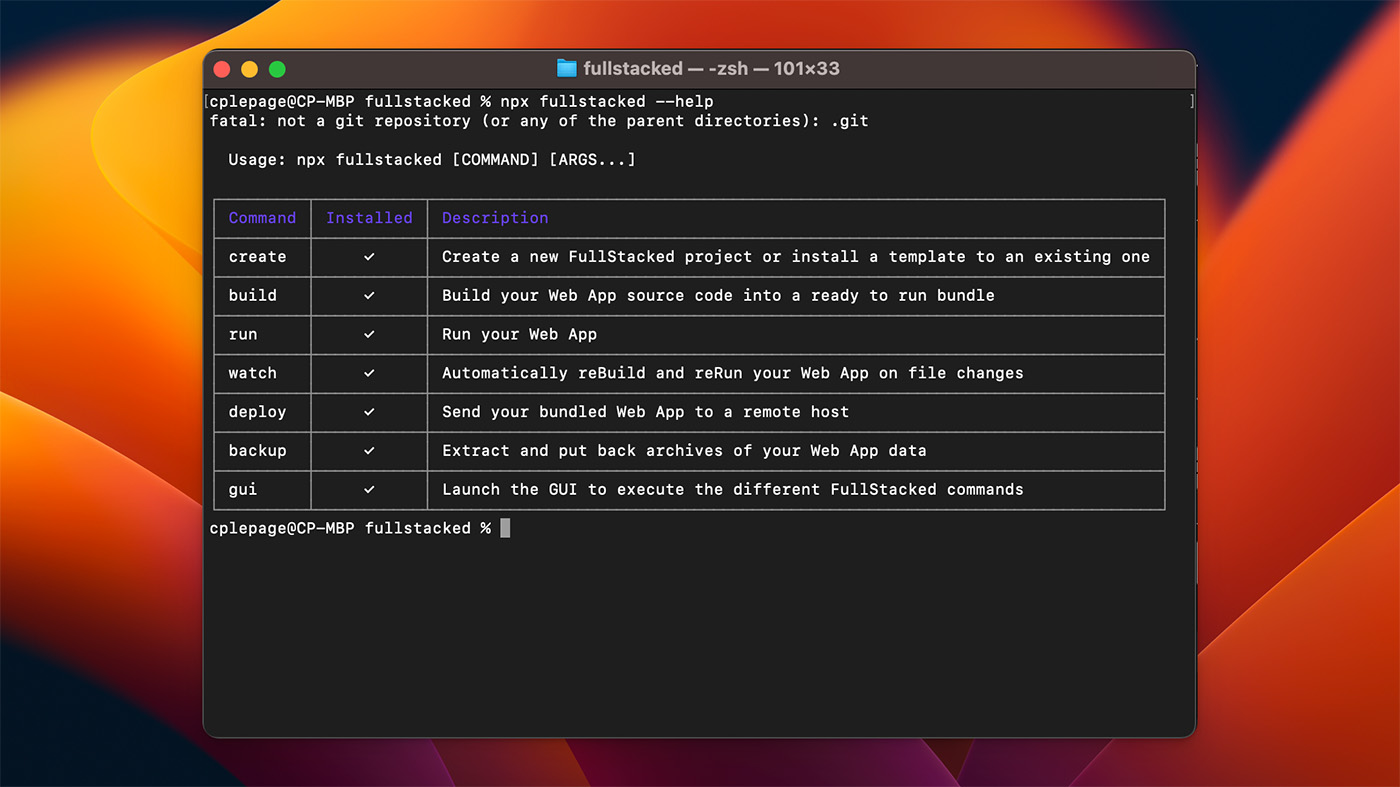Click the 'Send your bundled Web App' description
1400x787 pixels.
[x=645, y=412]
